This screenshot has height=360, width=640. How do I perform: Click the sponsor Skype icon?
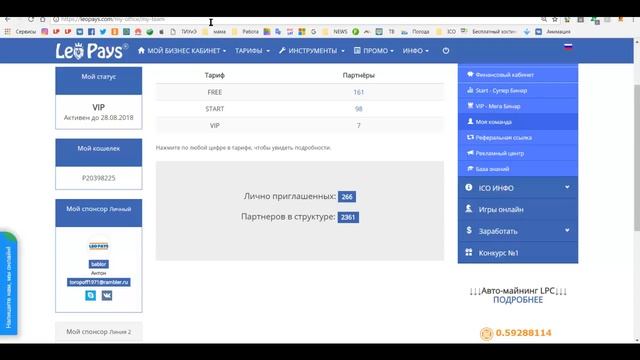click(91, 295)
